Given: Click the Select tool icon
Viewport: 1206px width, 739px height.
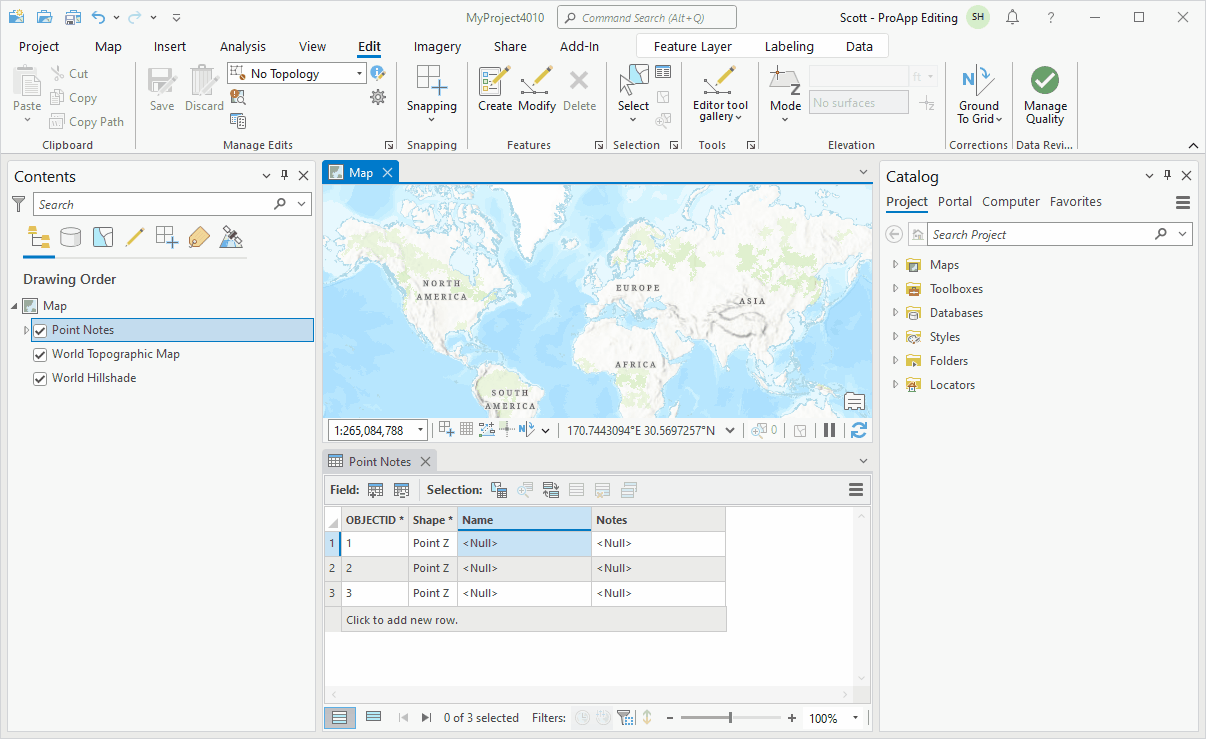Looking at the screenshot, I should (633, 82).
